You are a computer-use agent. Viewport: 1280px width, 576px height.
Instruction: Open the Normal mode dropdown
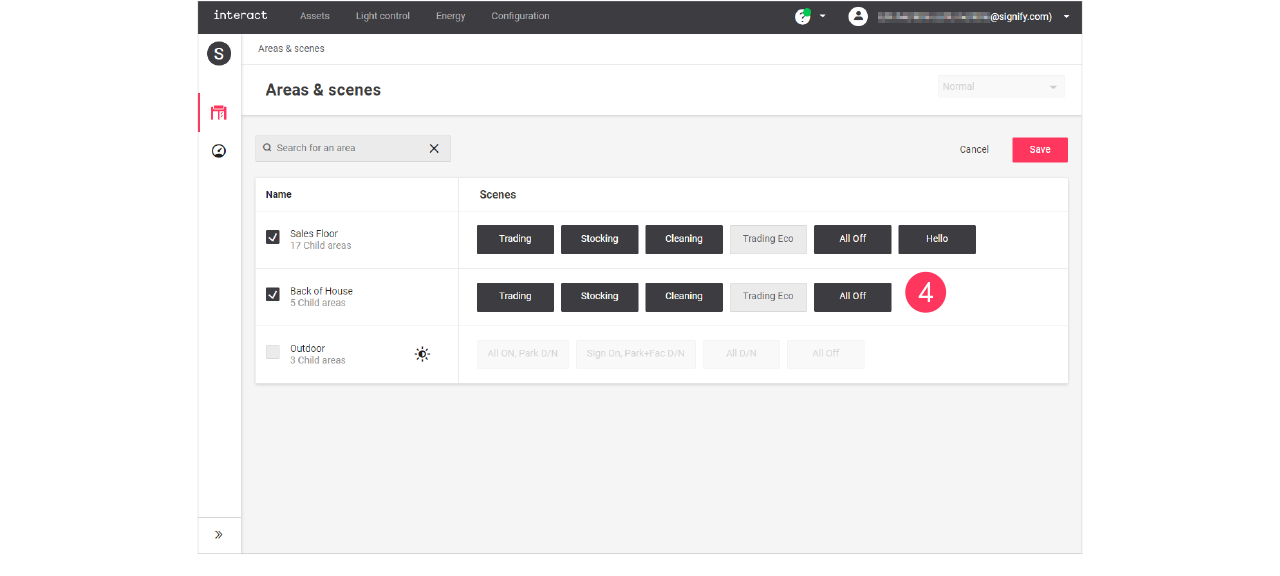tap(1000, 87)
